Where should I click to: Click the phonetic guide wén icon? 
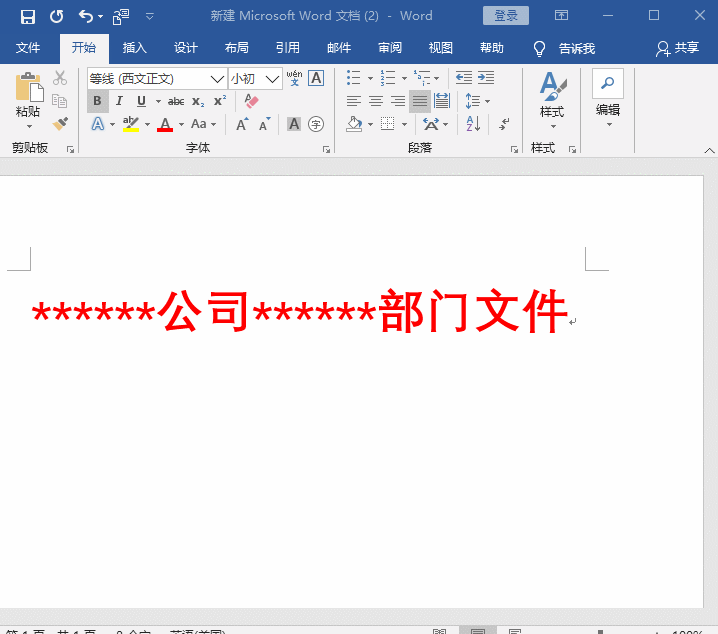[x=294, y=78]
